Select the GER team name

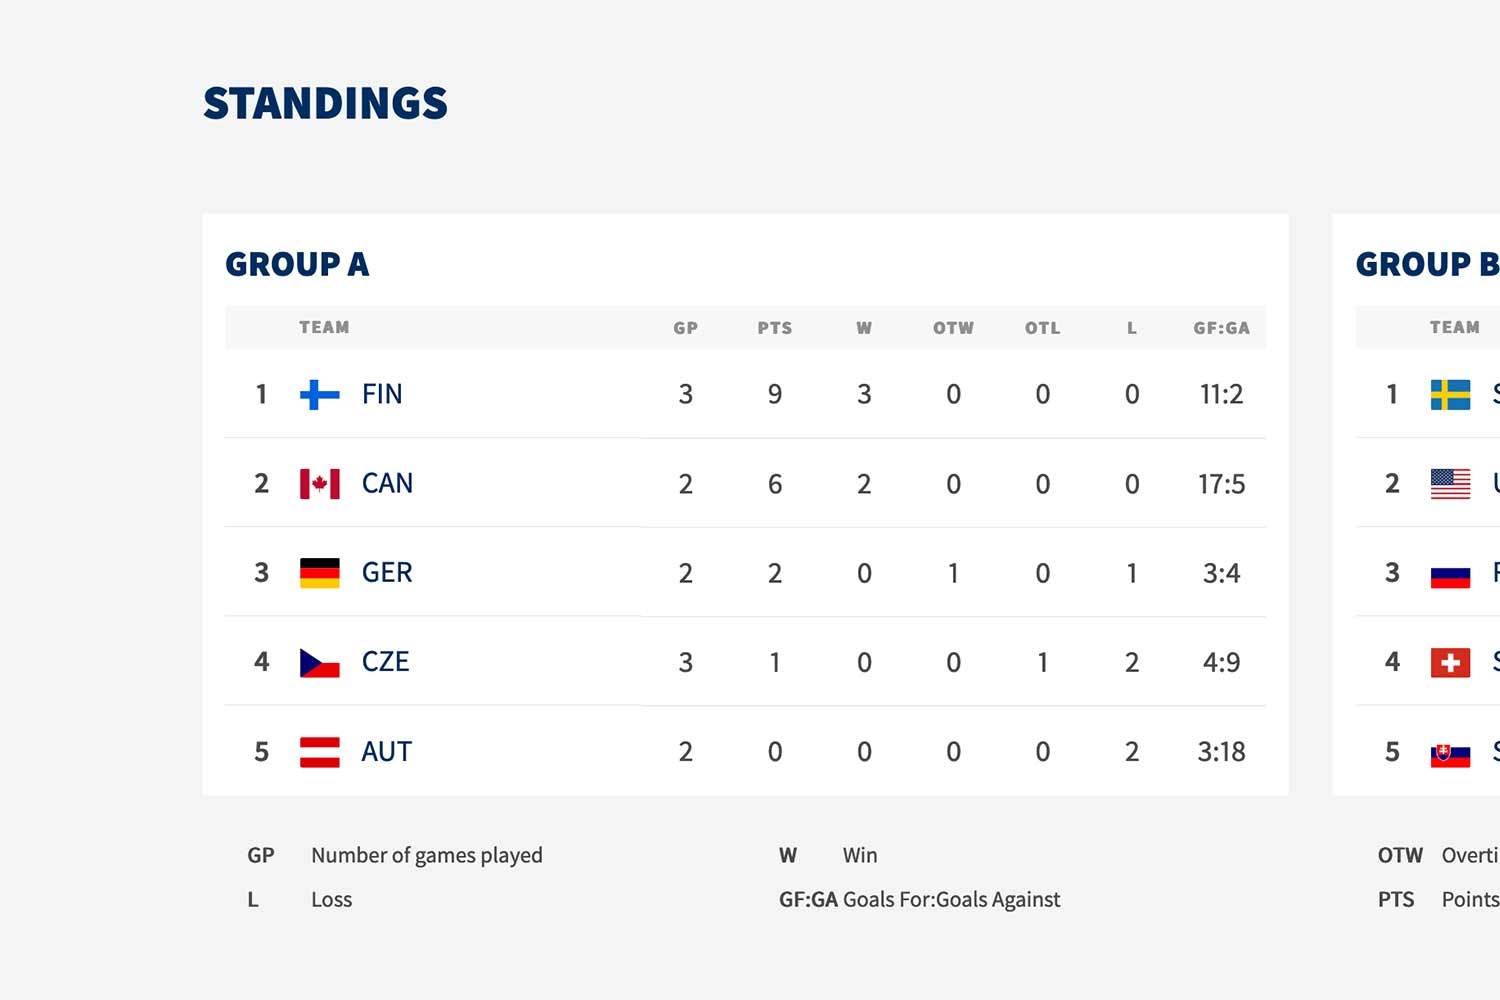(x=387, y=573)
